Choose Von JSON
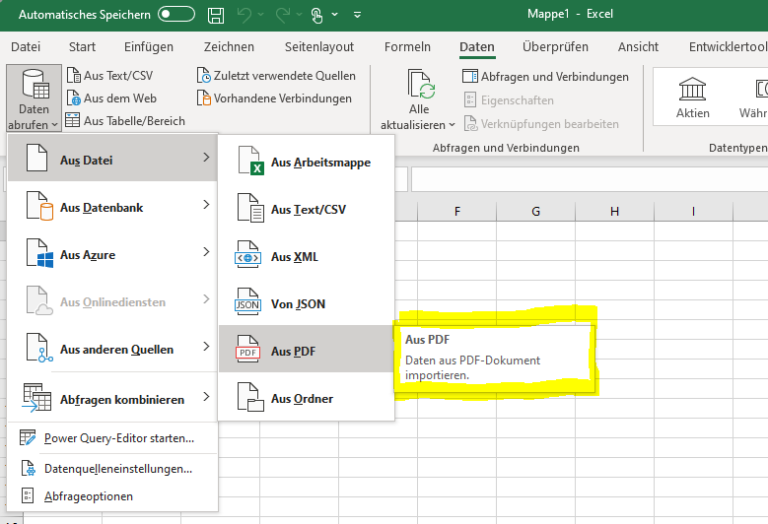 click(x=306, y=304)
